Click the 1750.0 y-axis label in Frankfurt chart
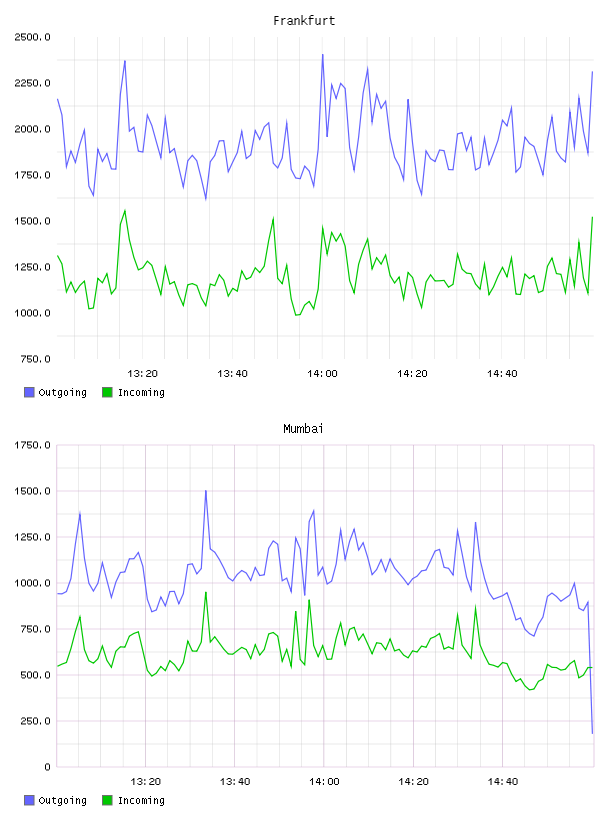 [32, 175]
